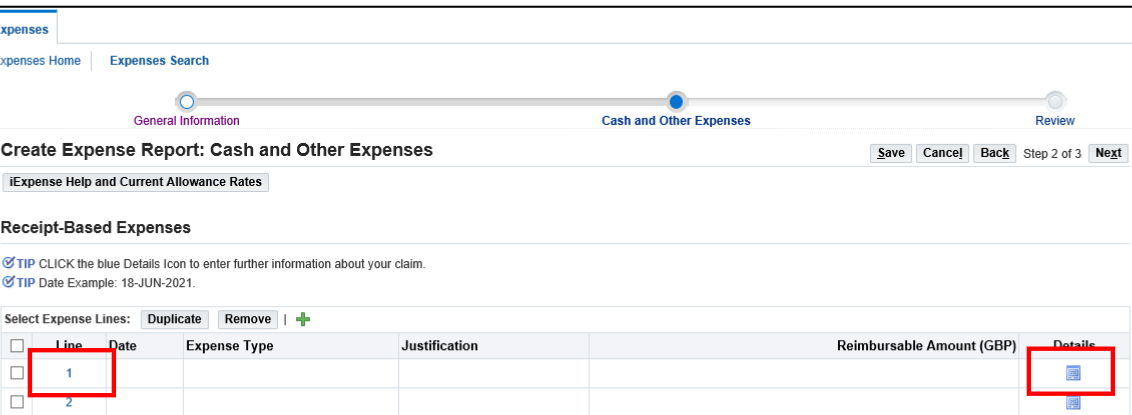Image resolution: width=1132 pixels, height=415 pixels.
Task: Click the Cancel button
Action: click(942, 153)
